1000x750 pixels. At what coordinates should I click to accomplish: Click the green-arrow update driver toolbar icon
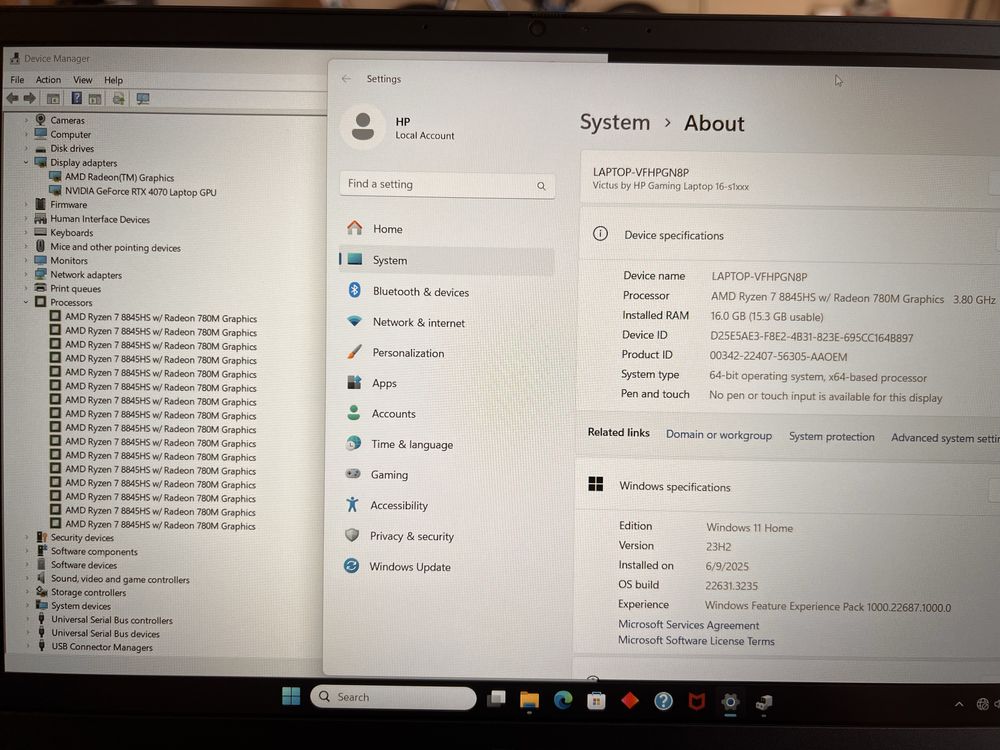pos(119,99)
